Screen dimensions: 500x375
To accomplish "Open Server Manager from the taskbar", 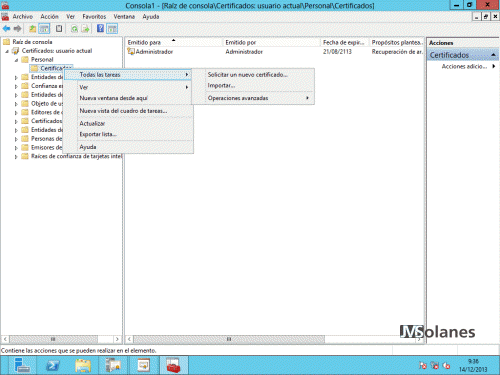I will [x=22, y=365].
